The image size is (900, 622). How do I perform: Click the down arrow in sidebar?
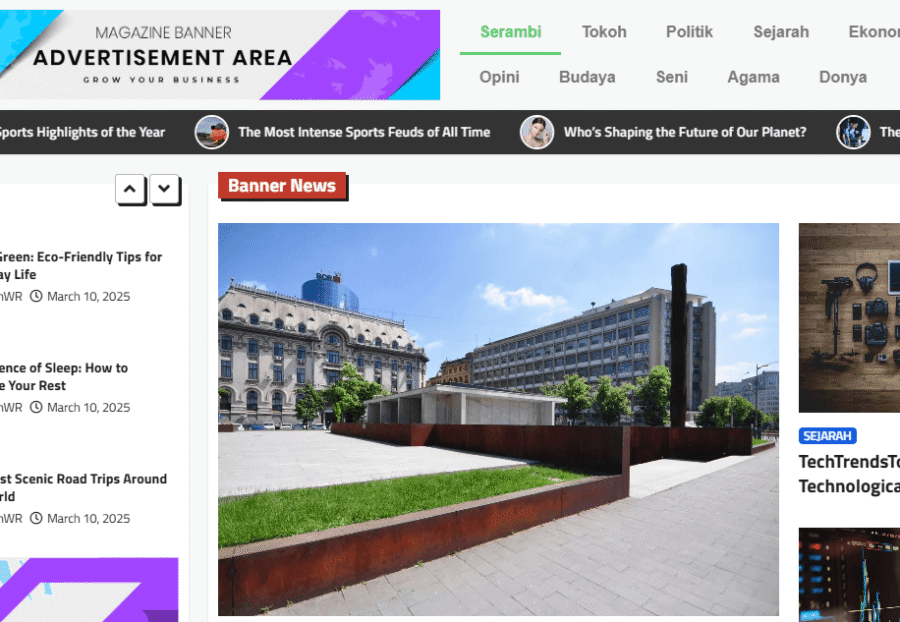164,189
